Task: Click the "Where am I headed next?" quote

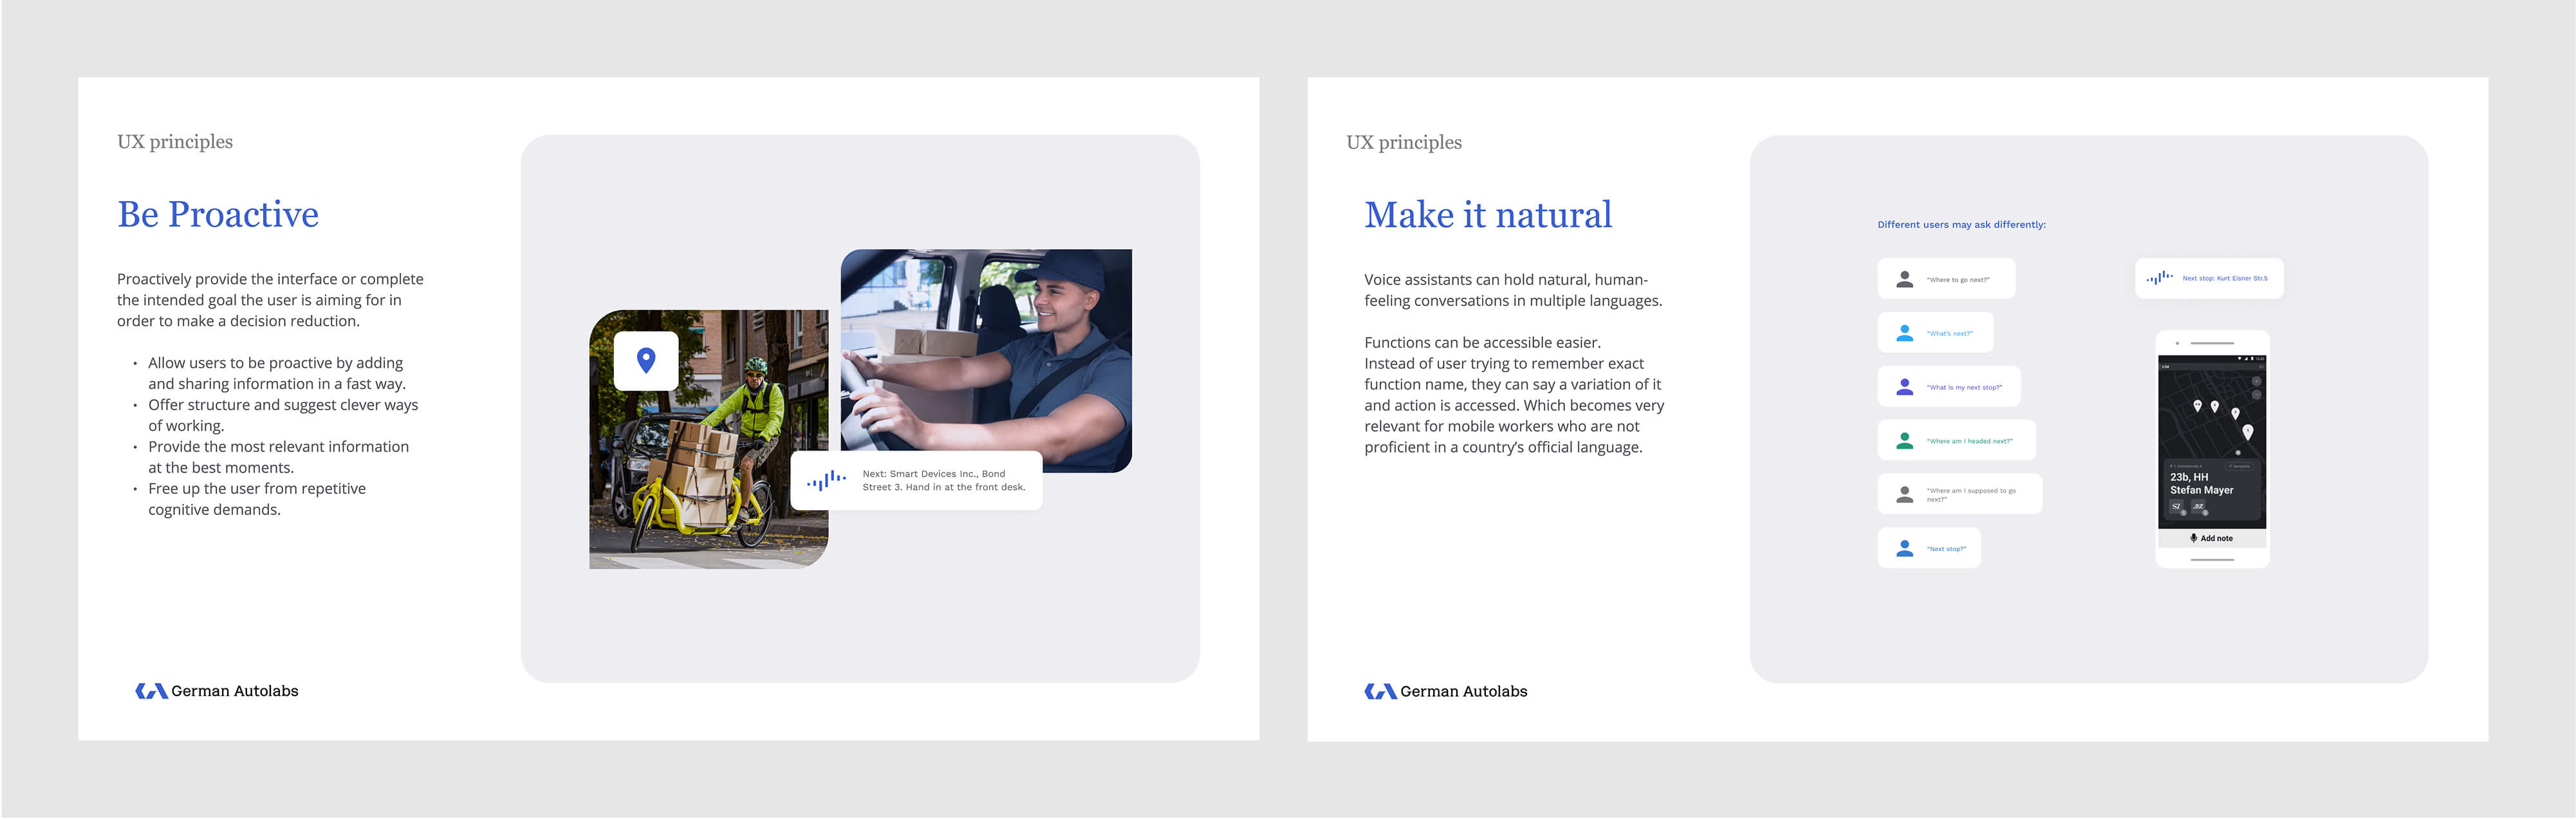Action: pyautogui.click(x=1969, y=442)
